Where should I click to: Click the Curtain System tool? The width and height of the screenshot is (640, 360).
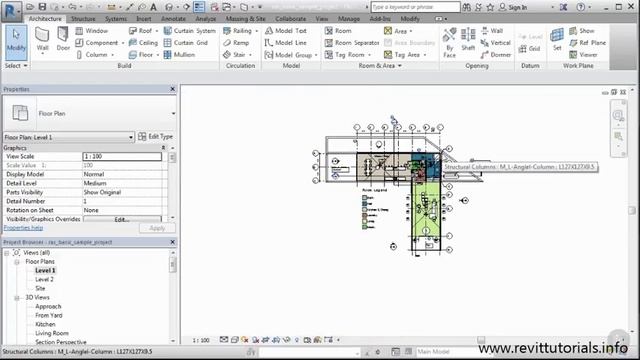[x=190, y=31]
